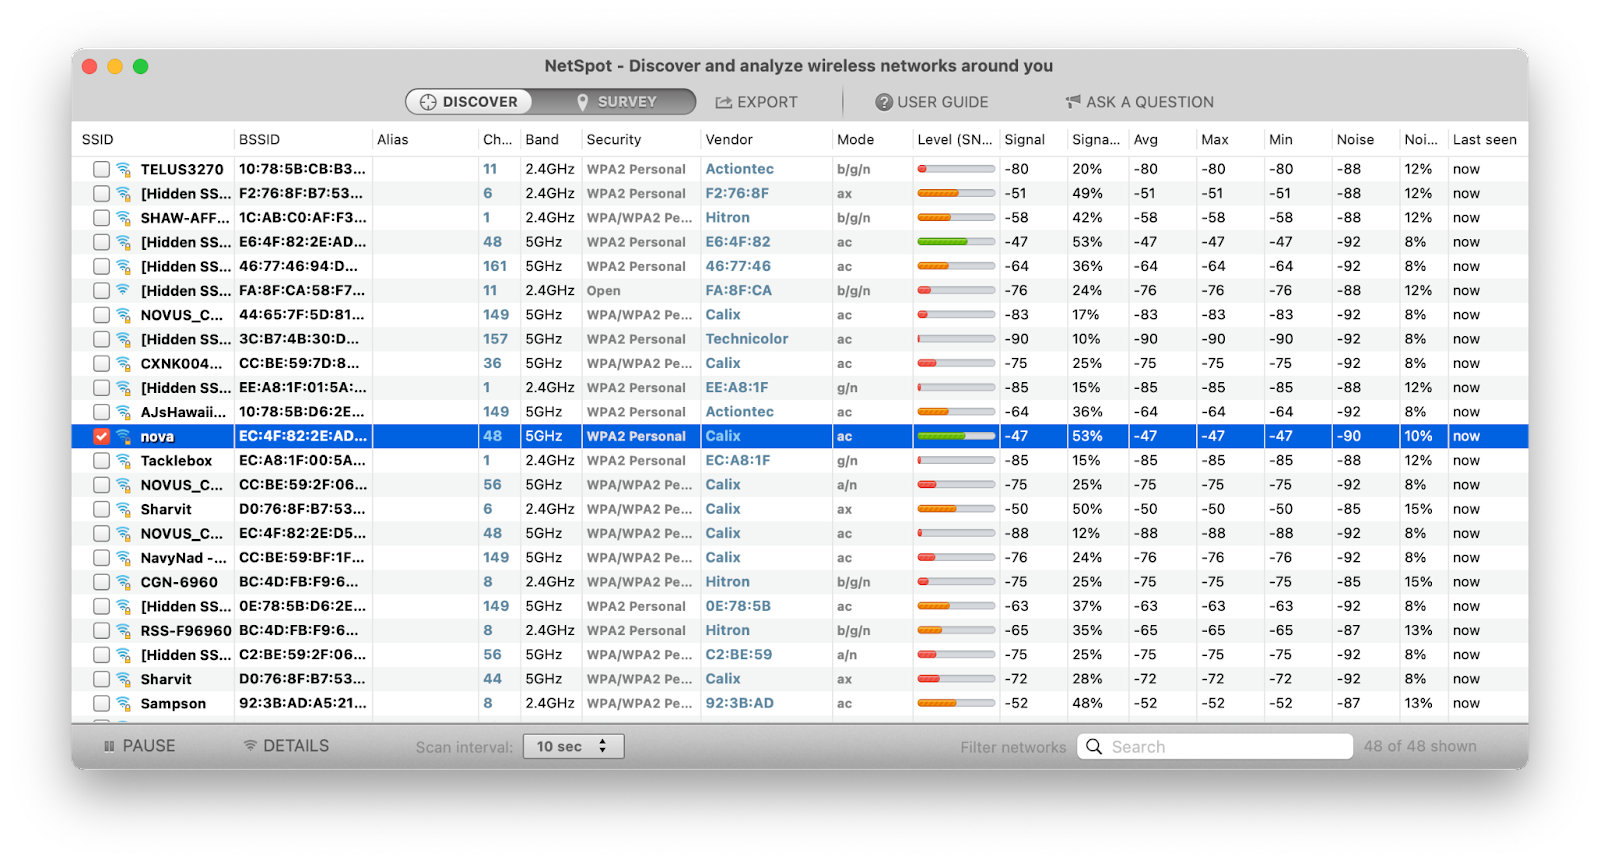Click the wifi icon next to Tacklebox
The width and height of the screenshot is (1600, 864).
click(123, 461)
